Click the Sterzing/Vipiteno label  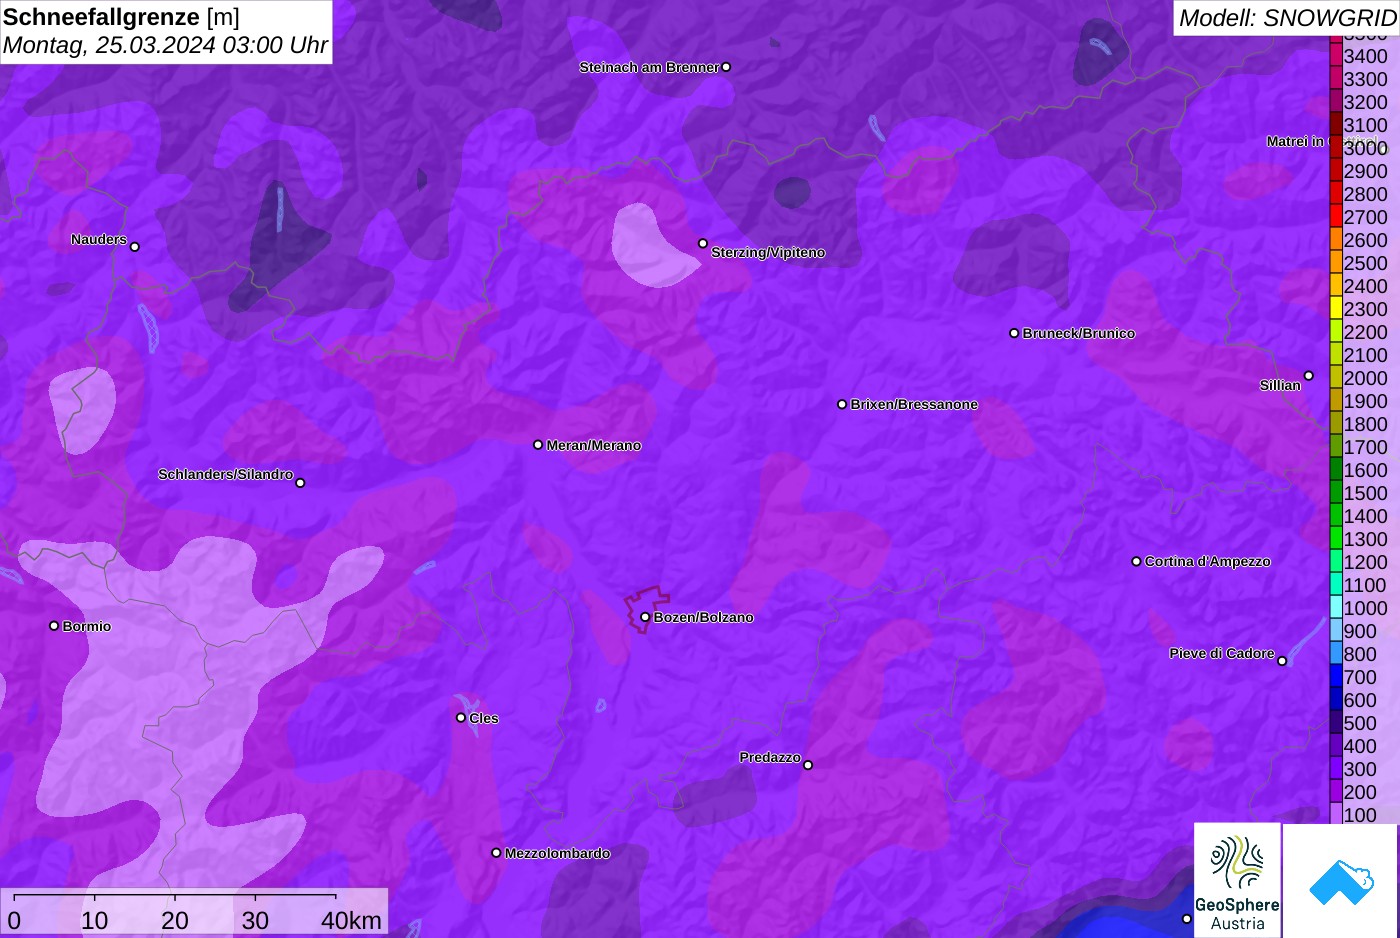[768, 252]
